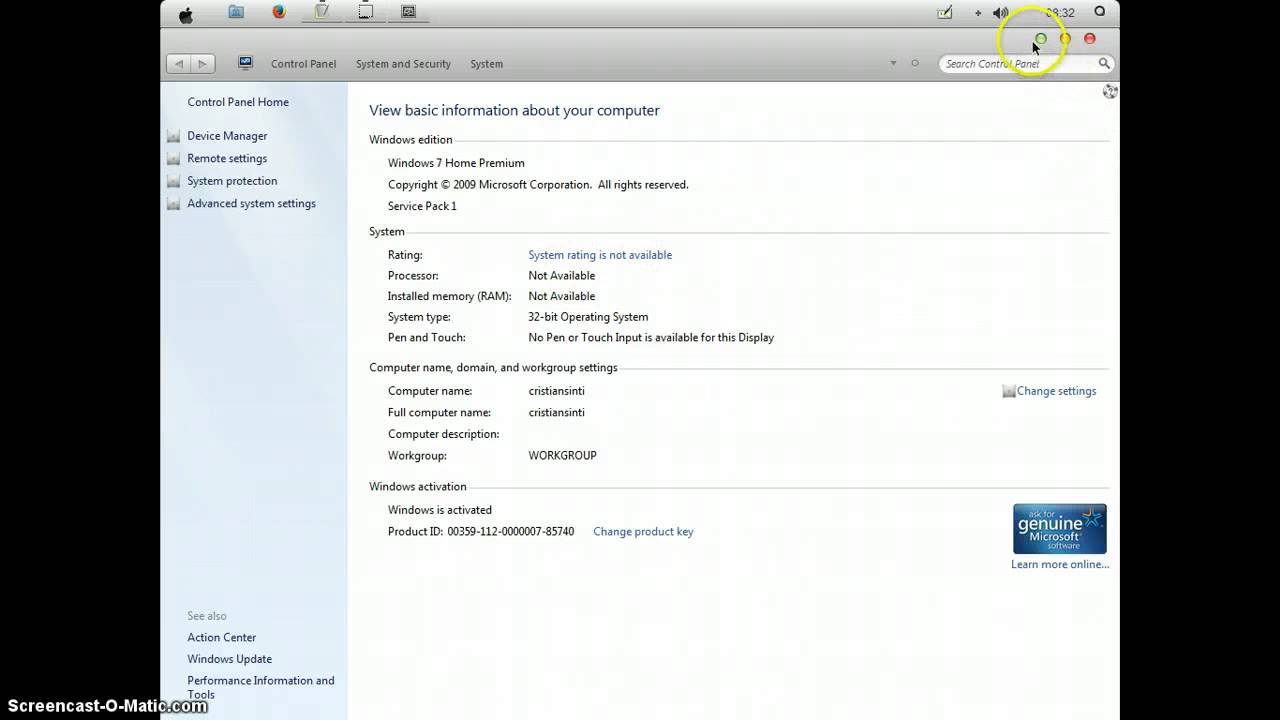Image resolution: width=1280 pixels, height=720 pixels.
Task: Click the Service Pack 1 text
Action: [x=422, y=206]
